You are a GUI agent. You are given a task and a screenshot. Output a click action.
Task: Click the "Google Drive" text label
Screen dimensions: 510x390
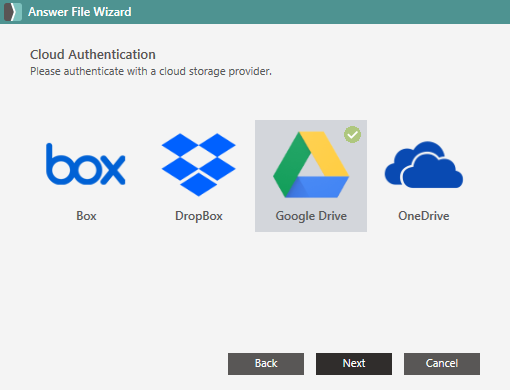pyautogui.click(x=311, y=216)
